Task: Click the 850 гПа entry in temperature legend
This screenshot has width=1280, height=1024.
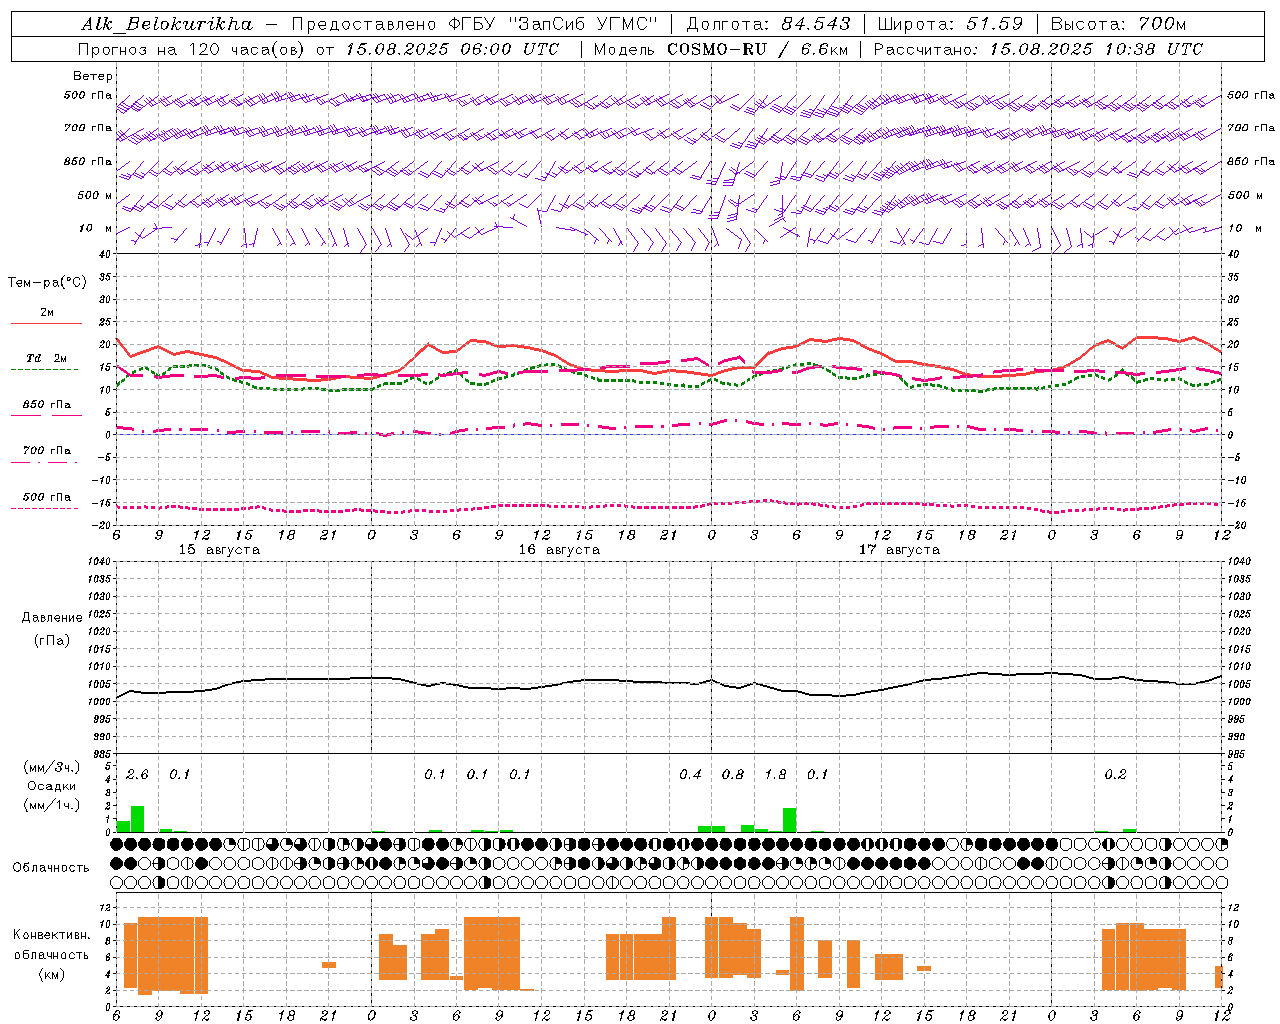Action: [46, 405]
